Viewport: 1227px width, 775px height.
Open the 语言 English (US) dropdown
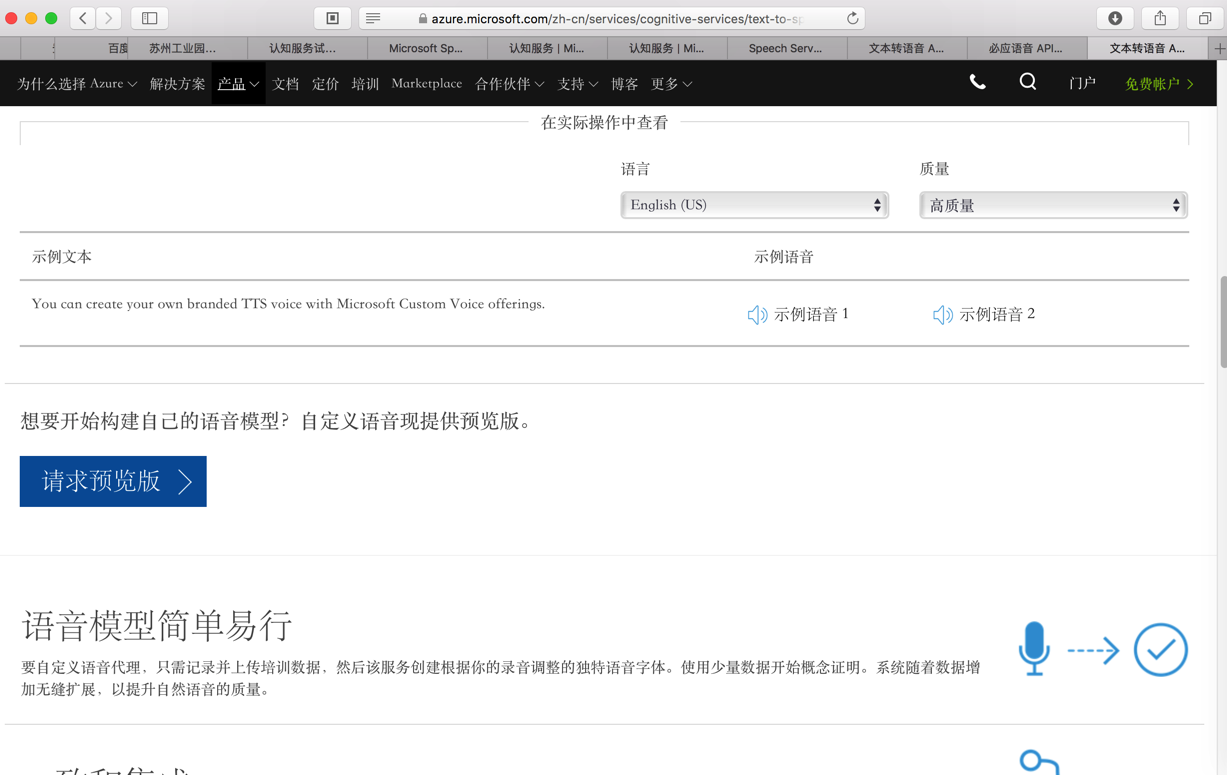tap(755, 205)
